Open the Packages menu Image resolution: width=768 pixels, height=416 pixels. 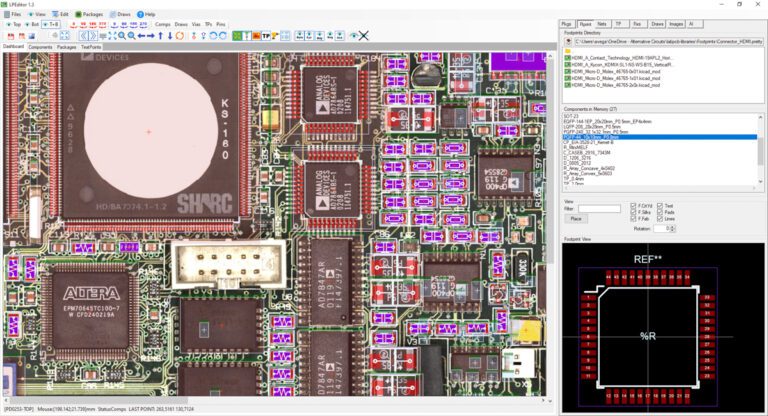89,14
